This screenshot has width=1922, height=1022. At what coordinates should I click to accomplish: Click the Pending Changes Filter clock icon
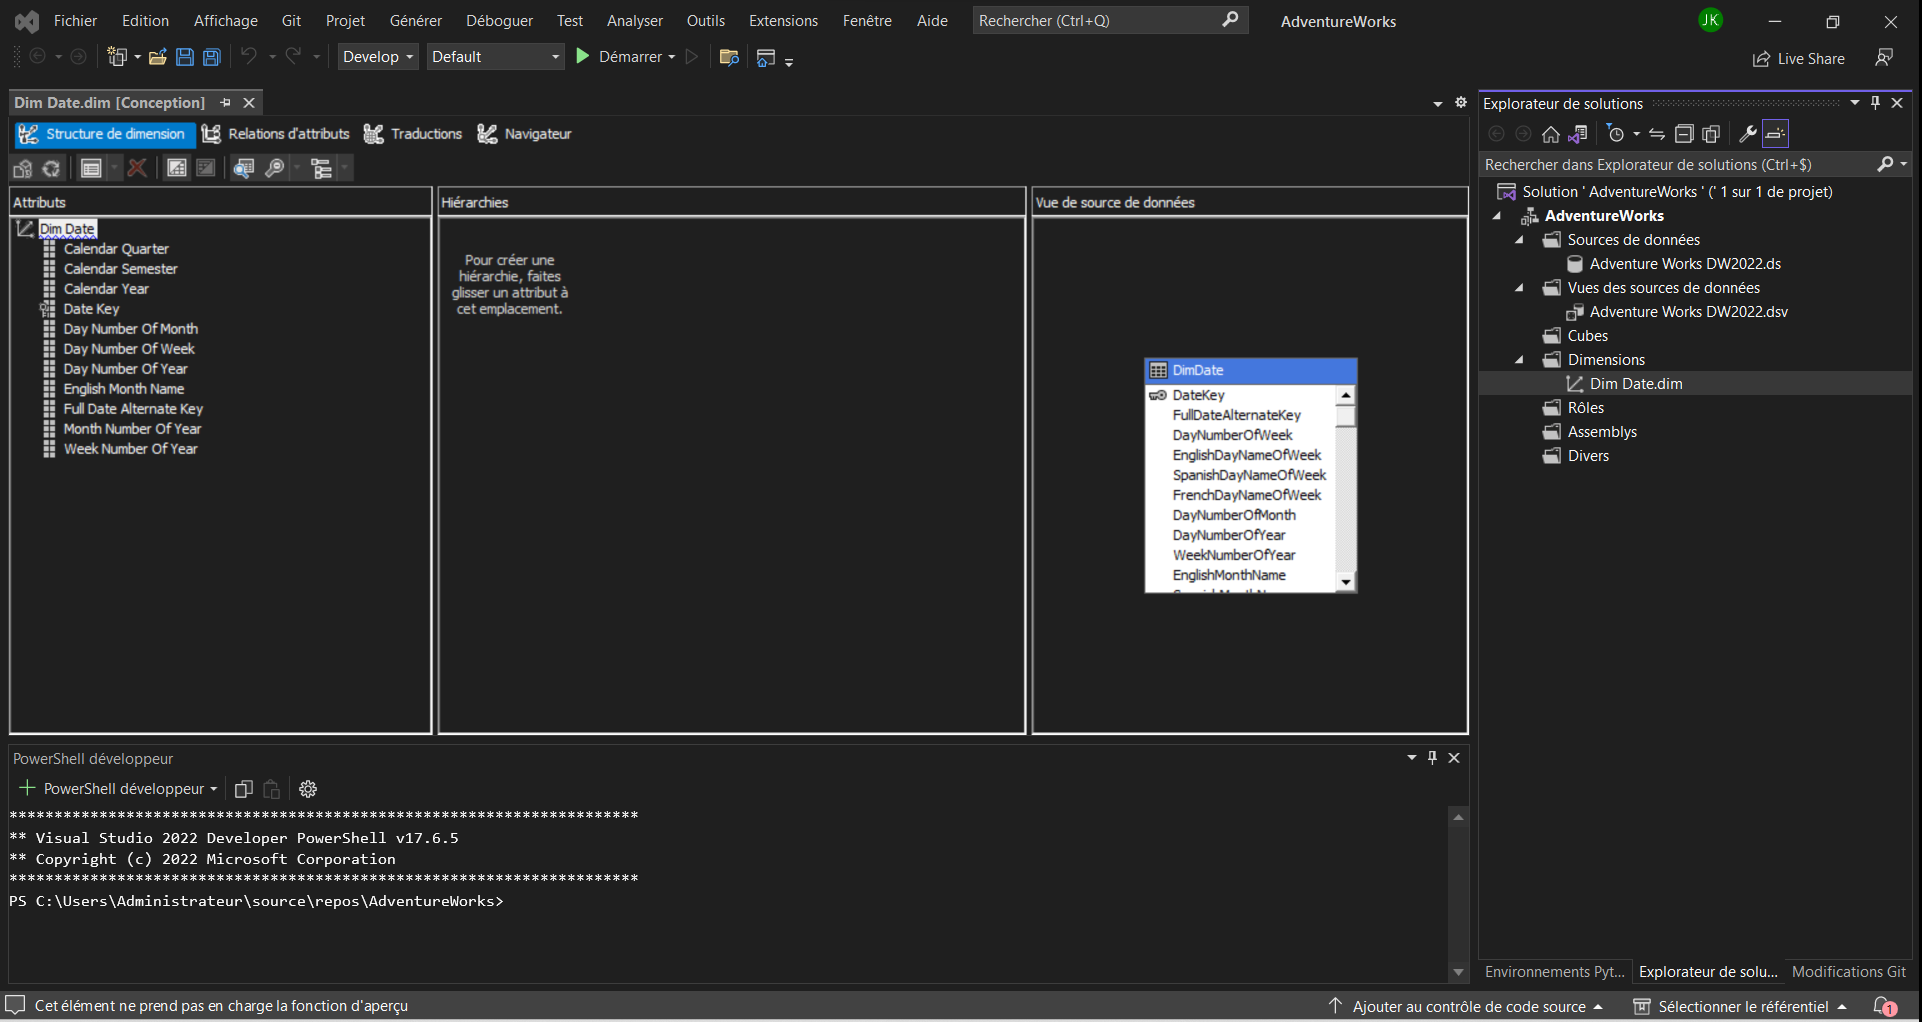coord(1616,134)
